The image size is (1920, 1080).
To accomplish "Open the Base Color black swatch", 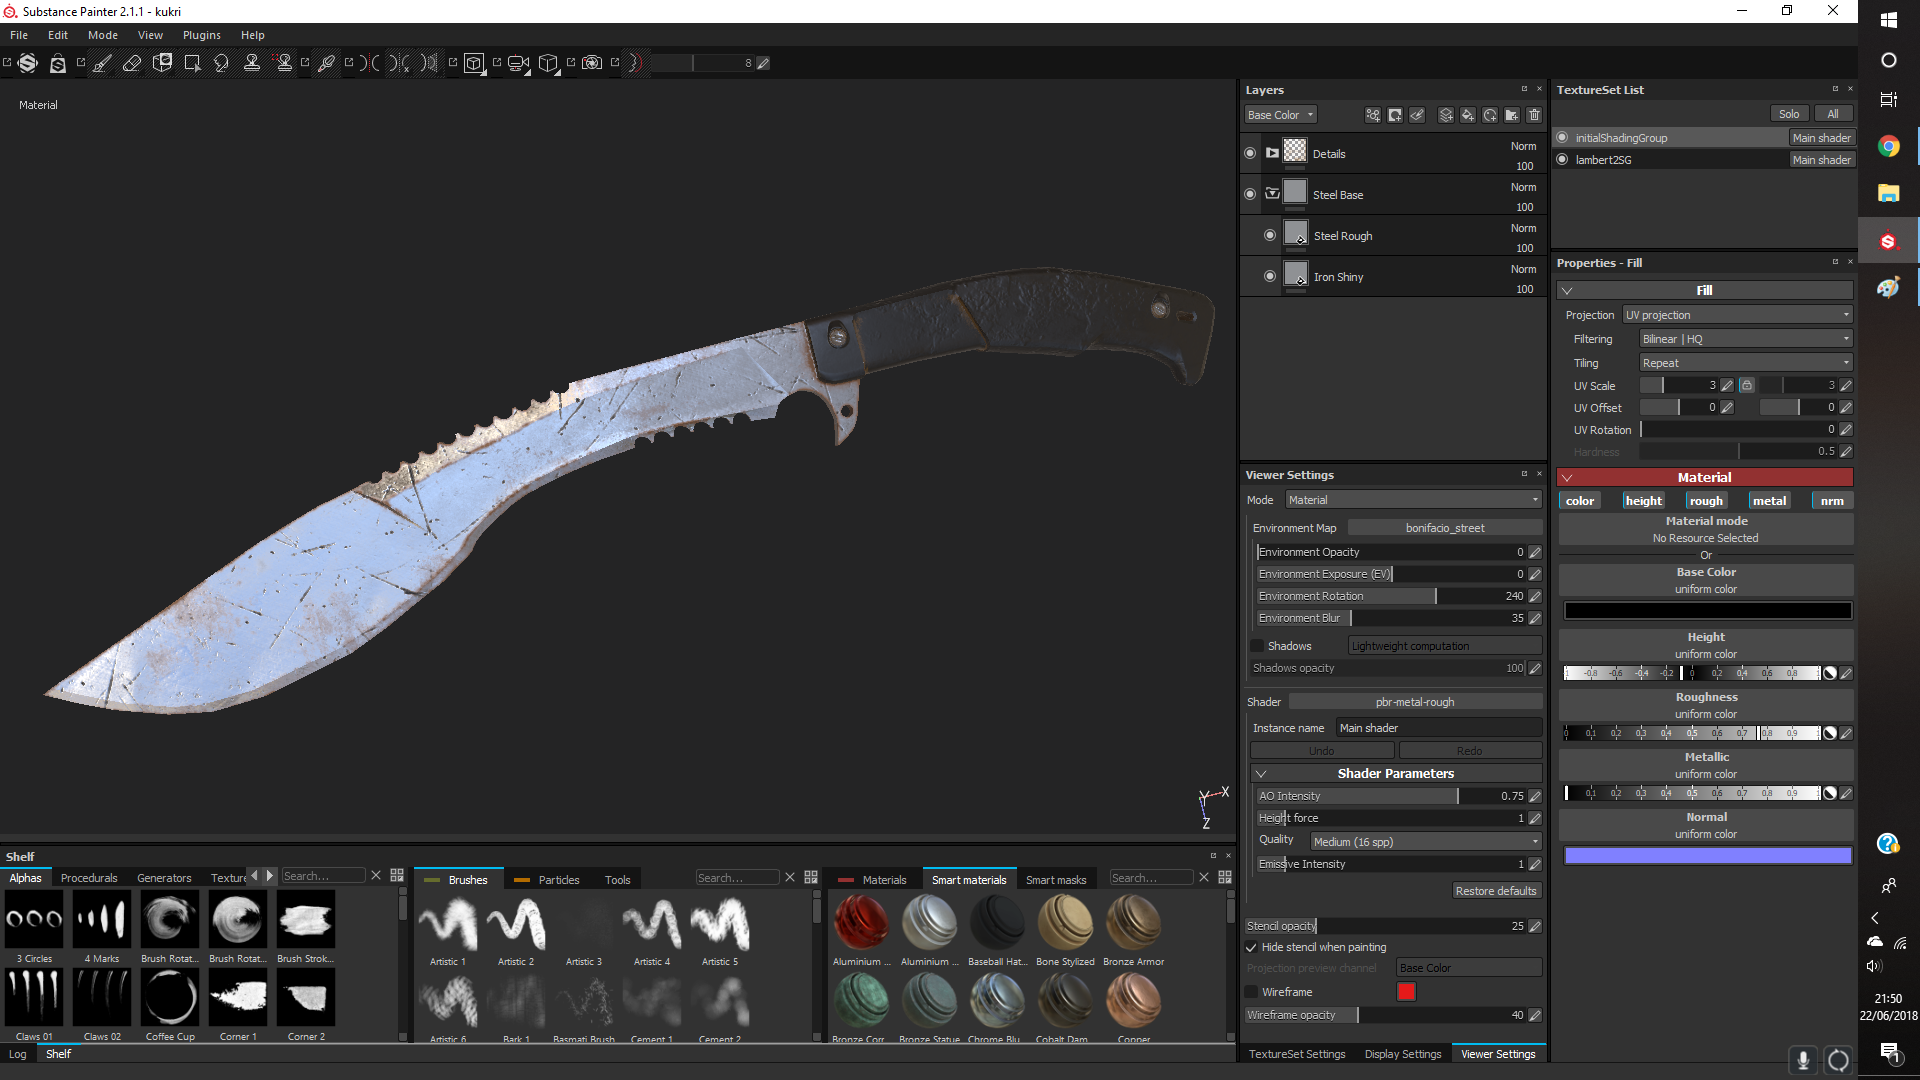I will [1708, 611].
